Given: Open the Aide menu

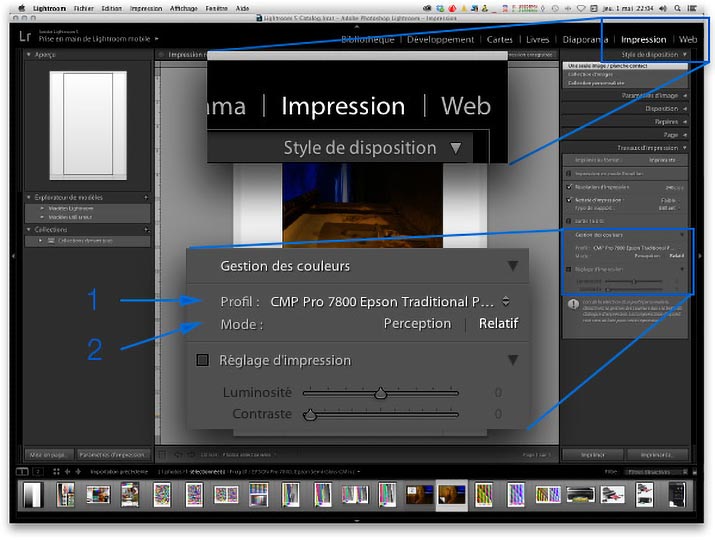Looking at the screenshot, I should coord(243,8).
